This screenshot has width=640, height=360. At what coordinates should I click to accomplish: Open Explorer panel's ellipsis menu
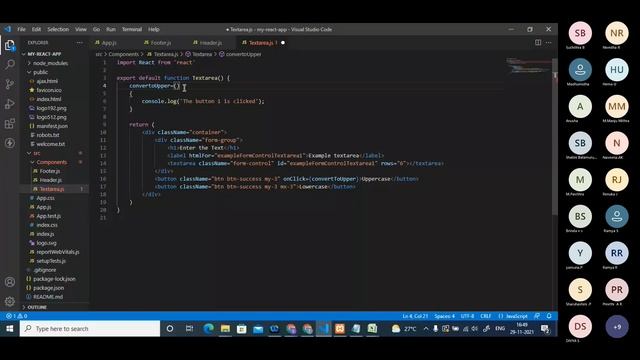point(80,42)
